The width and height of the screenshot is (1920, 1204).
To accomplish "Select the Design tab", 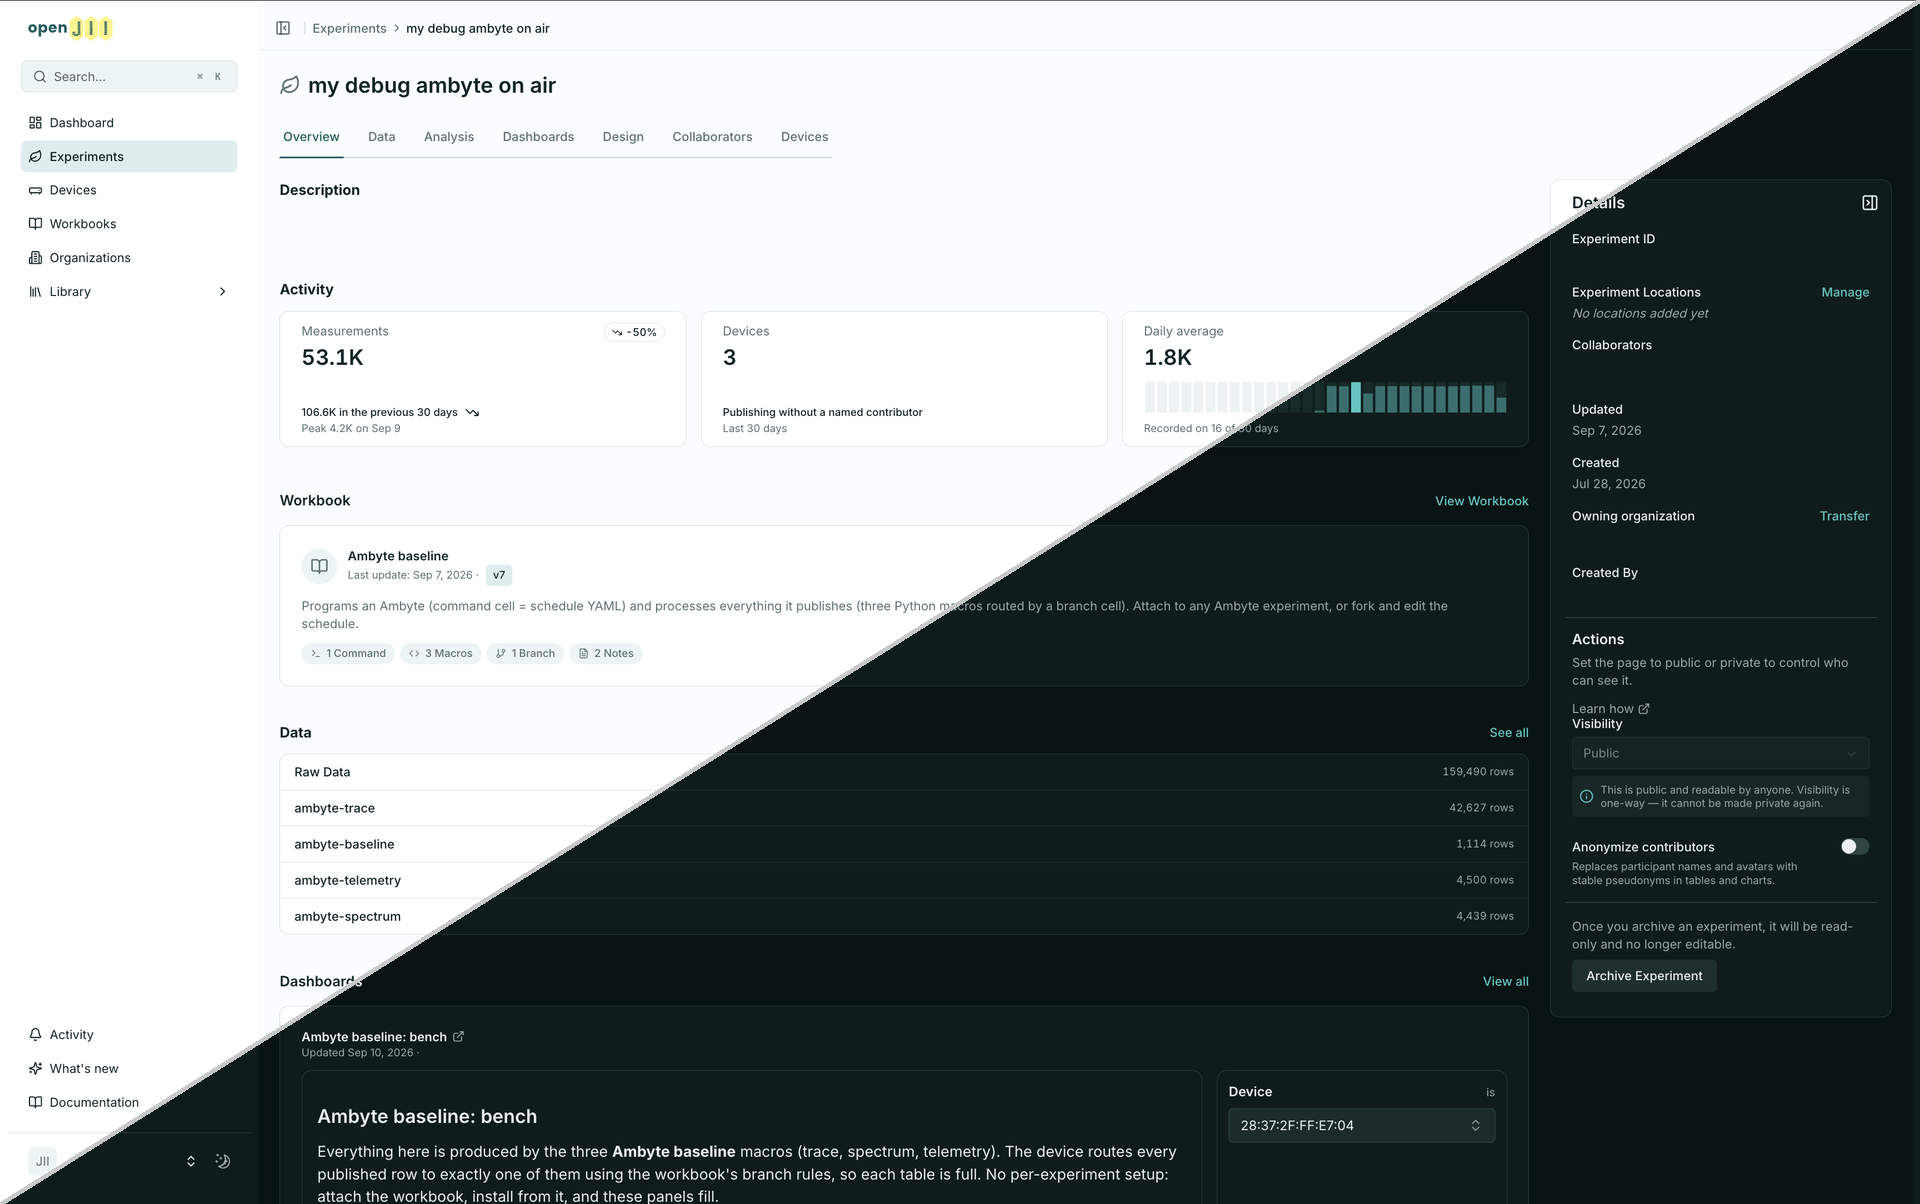I will [623, 137].
